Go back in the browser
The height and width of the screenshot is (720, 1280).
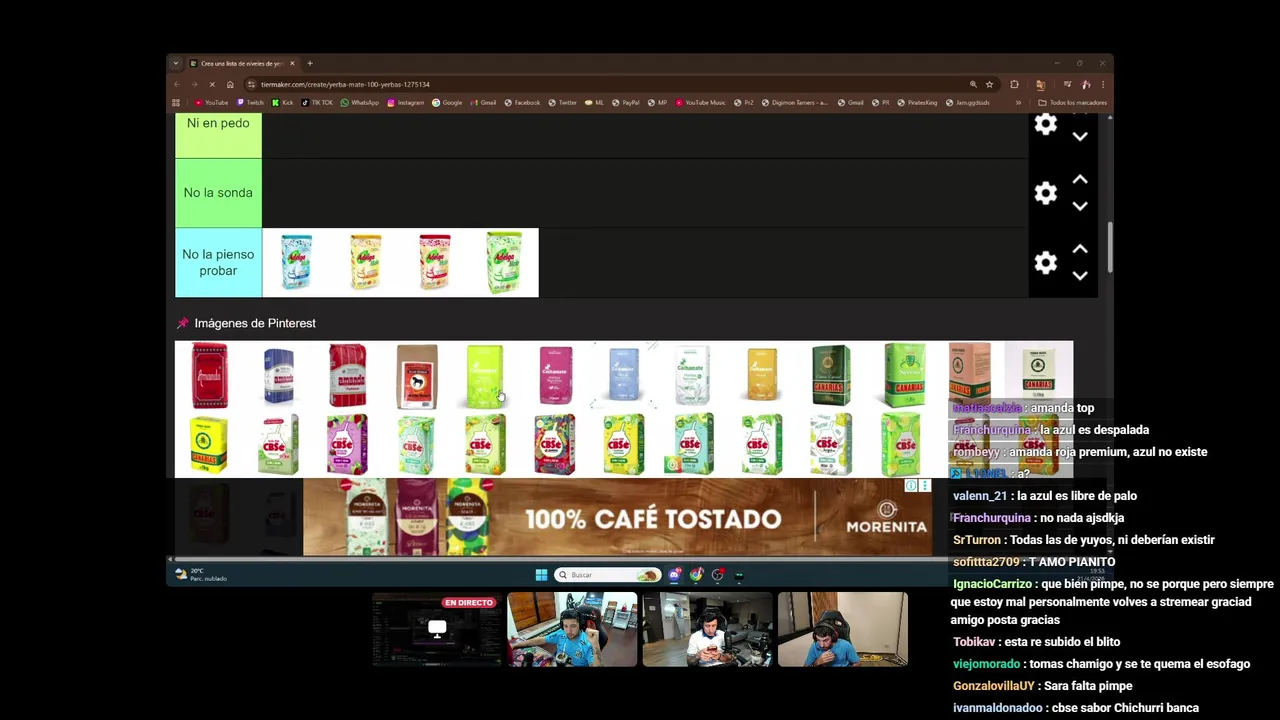pyautogui.click(x=179, y=84)
